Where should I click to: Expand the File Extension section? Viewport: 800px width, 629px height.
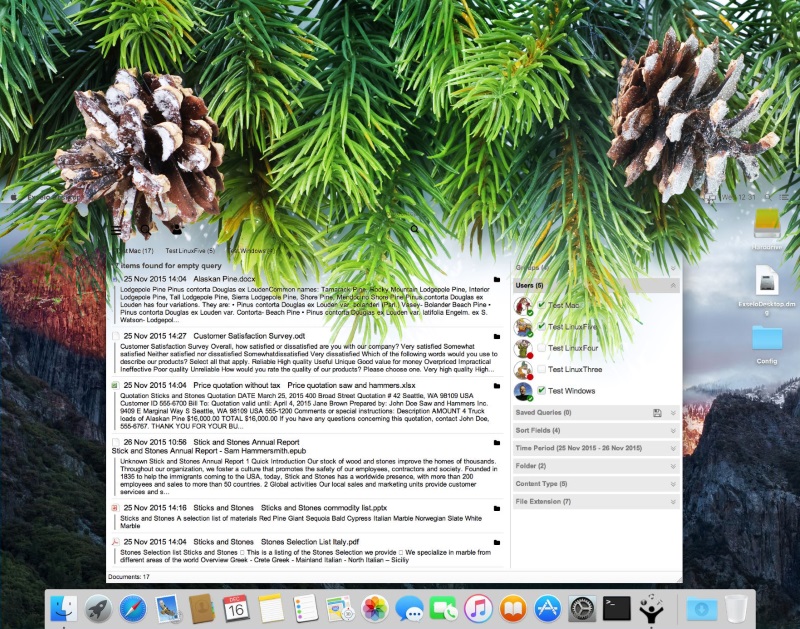(x=673, y=502)
